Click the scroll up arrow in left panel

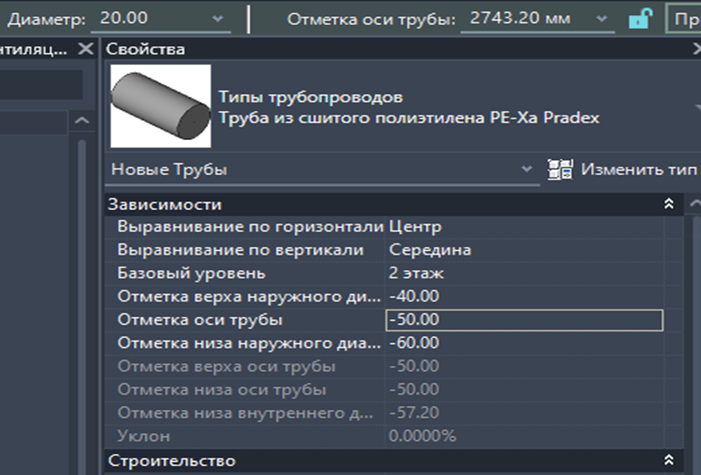82,120
